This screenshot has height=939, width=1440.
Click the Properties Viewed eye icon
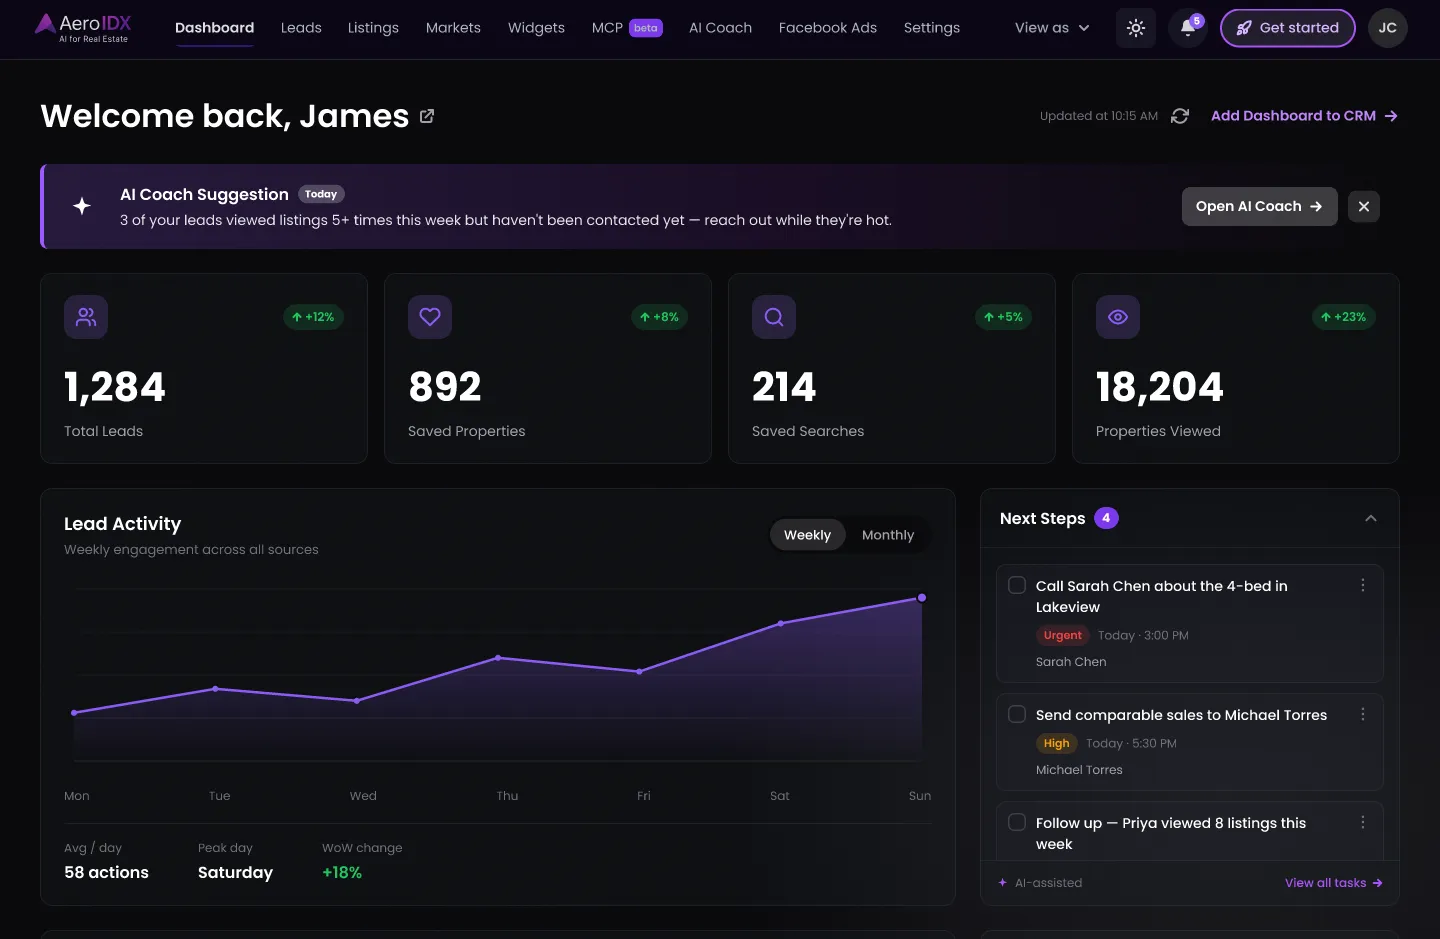[1118, 317]
